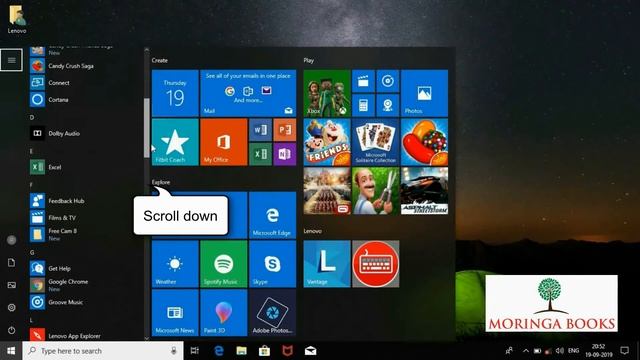The image size is (640, 360).
Task: Open the Skype tile
Action: (x=273, y=264)
